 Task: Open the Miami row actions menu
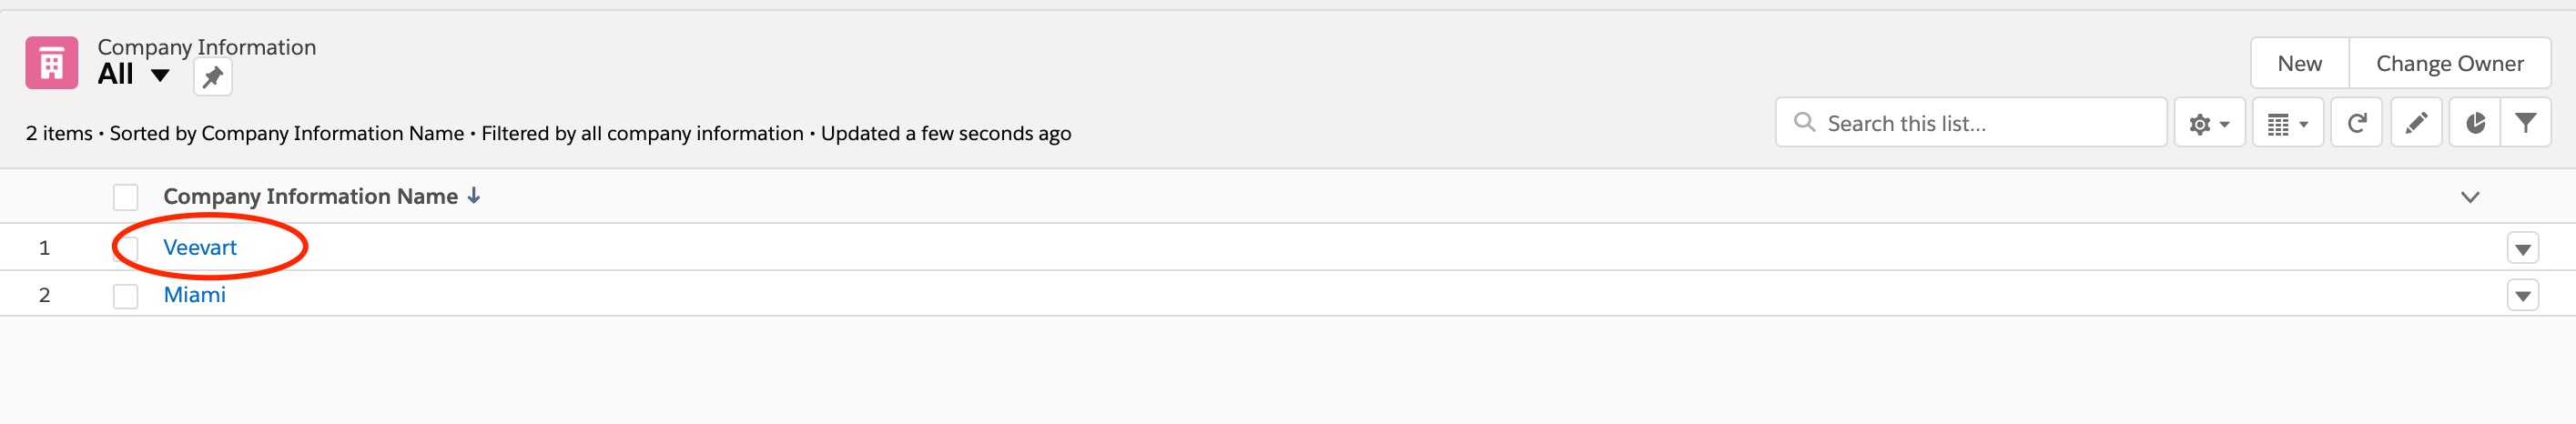tap(2522, 296)
